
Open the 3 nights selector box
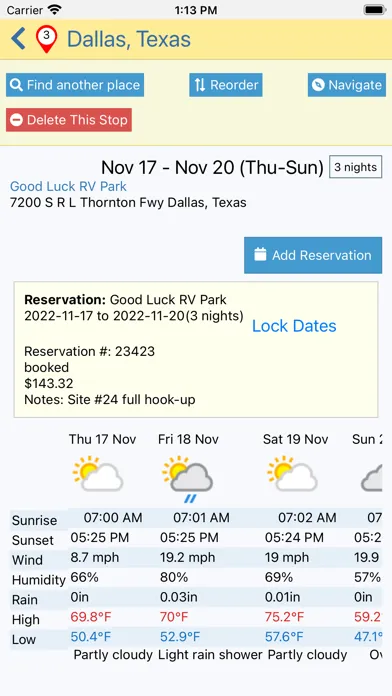coord(355,167)
